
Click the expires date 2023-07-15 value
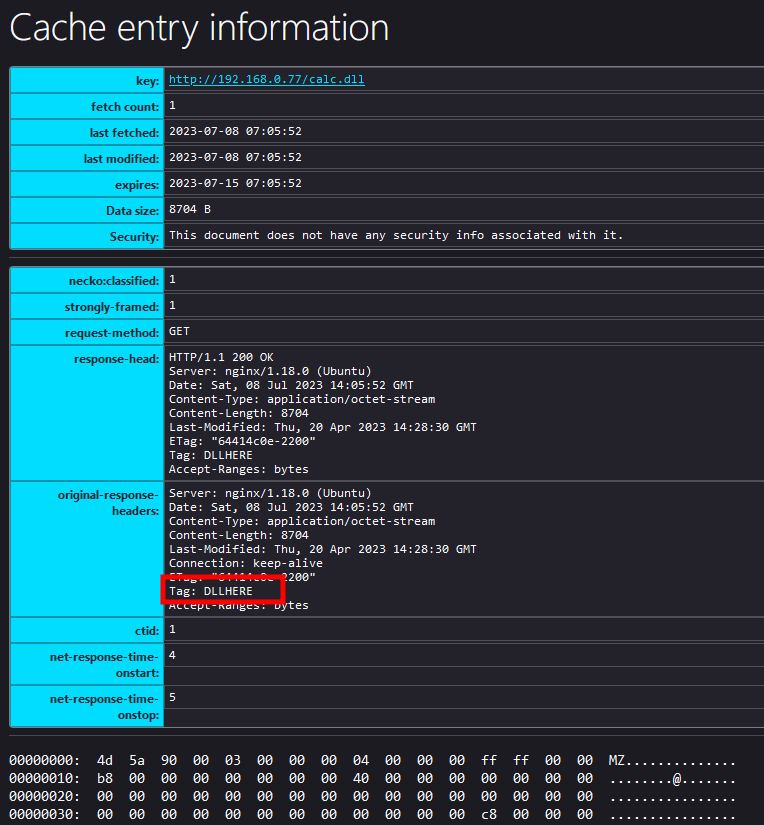(235, 184)
